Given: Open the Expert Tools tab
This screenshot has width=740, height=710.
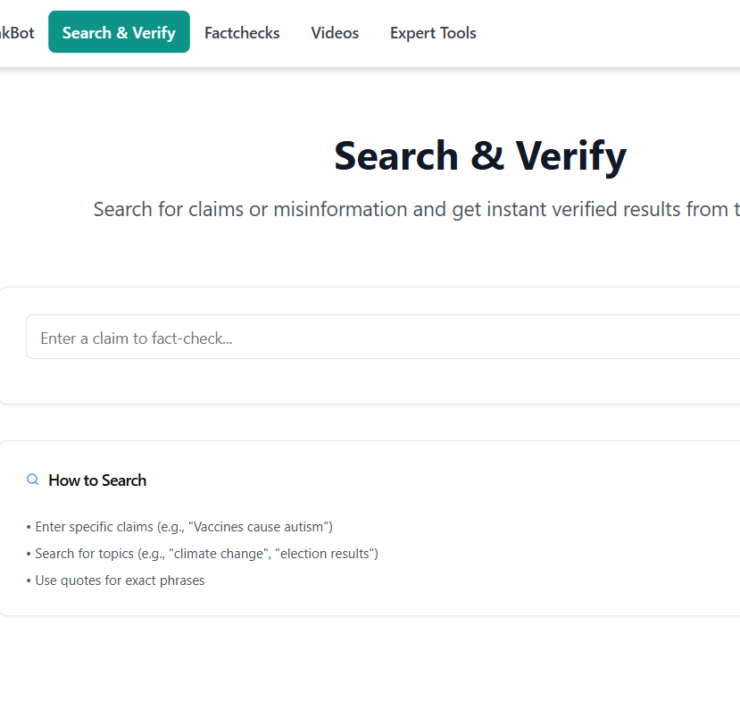Looking at the screenshot, I should (433, 33).
